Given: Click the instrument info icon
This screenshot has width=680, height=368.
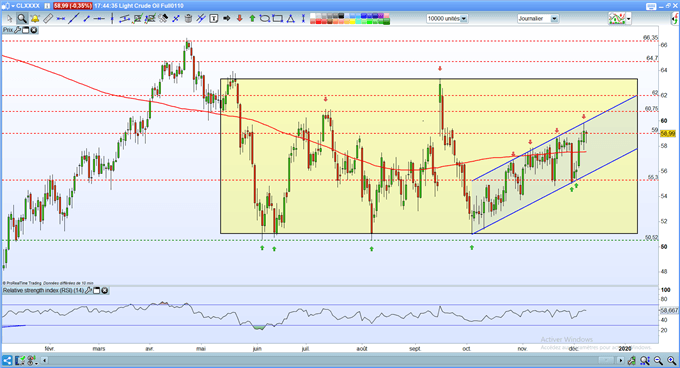Looking at the screenshot, I should click(48, 6).
